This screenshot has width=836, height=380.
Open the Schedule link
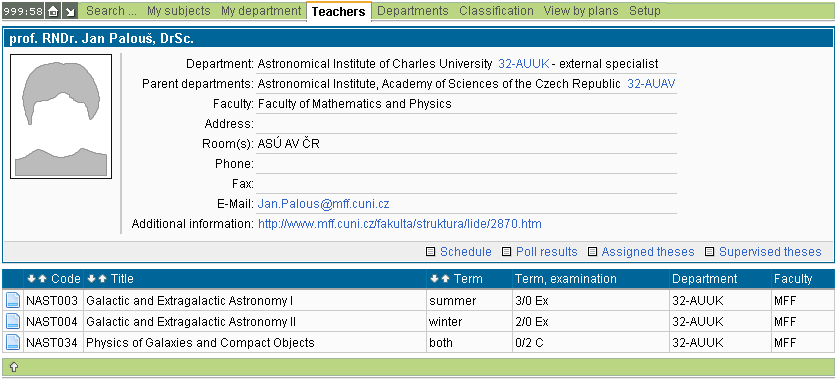[466, 252]
